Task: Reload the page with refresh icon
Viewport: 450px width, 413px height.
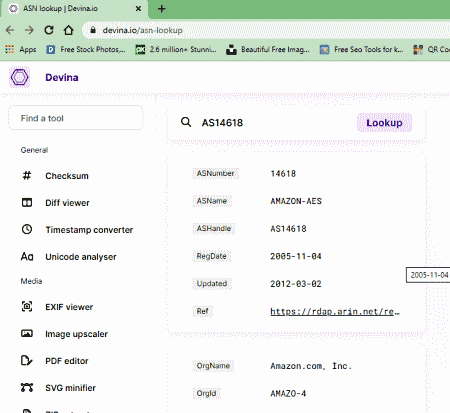Action: (49, 30)
